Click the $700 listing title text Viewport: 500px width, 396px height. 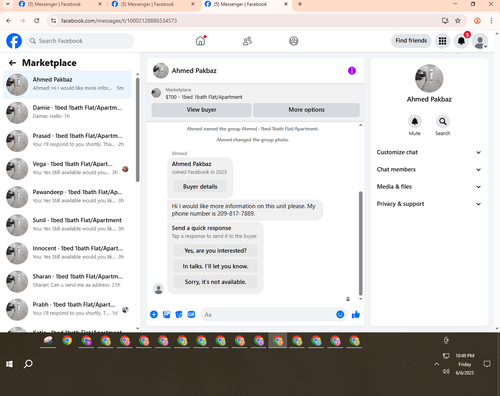pos(204,97)
